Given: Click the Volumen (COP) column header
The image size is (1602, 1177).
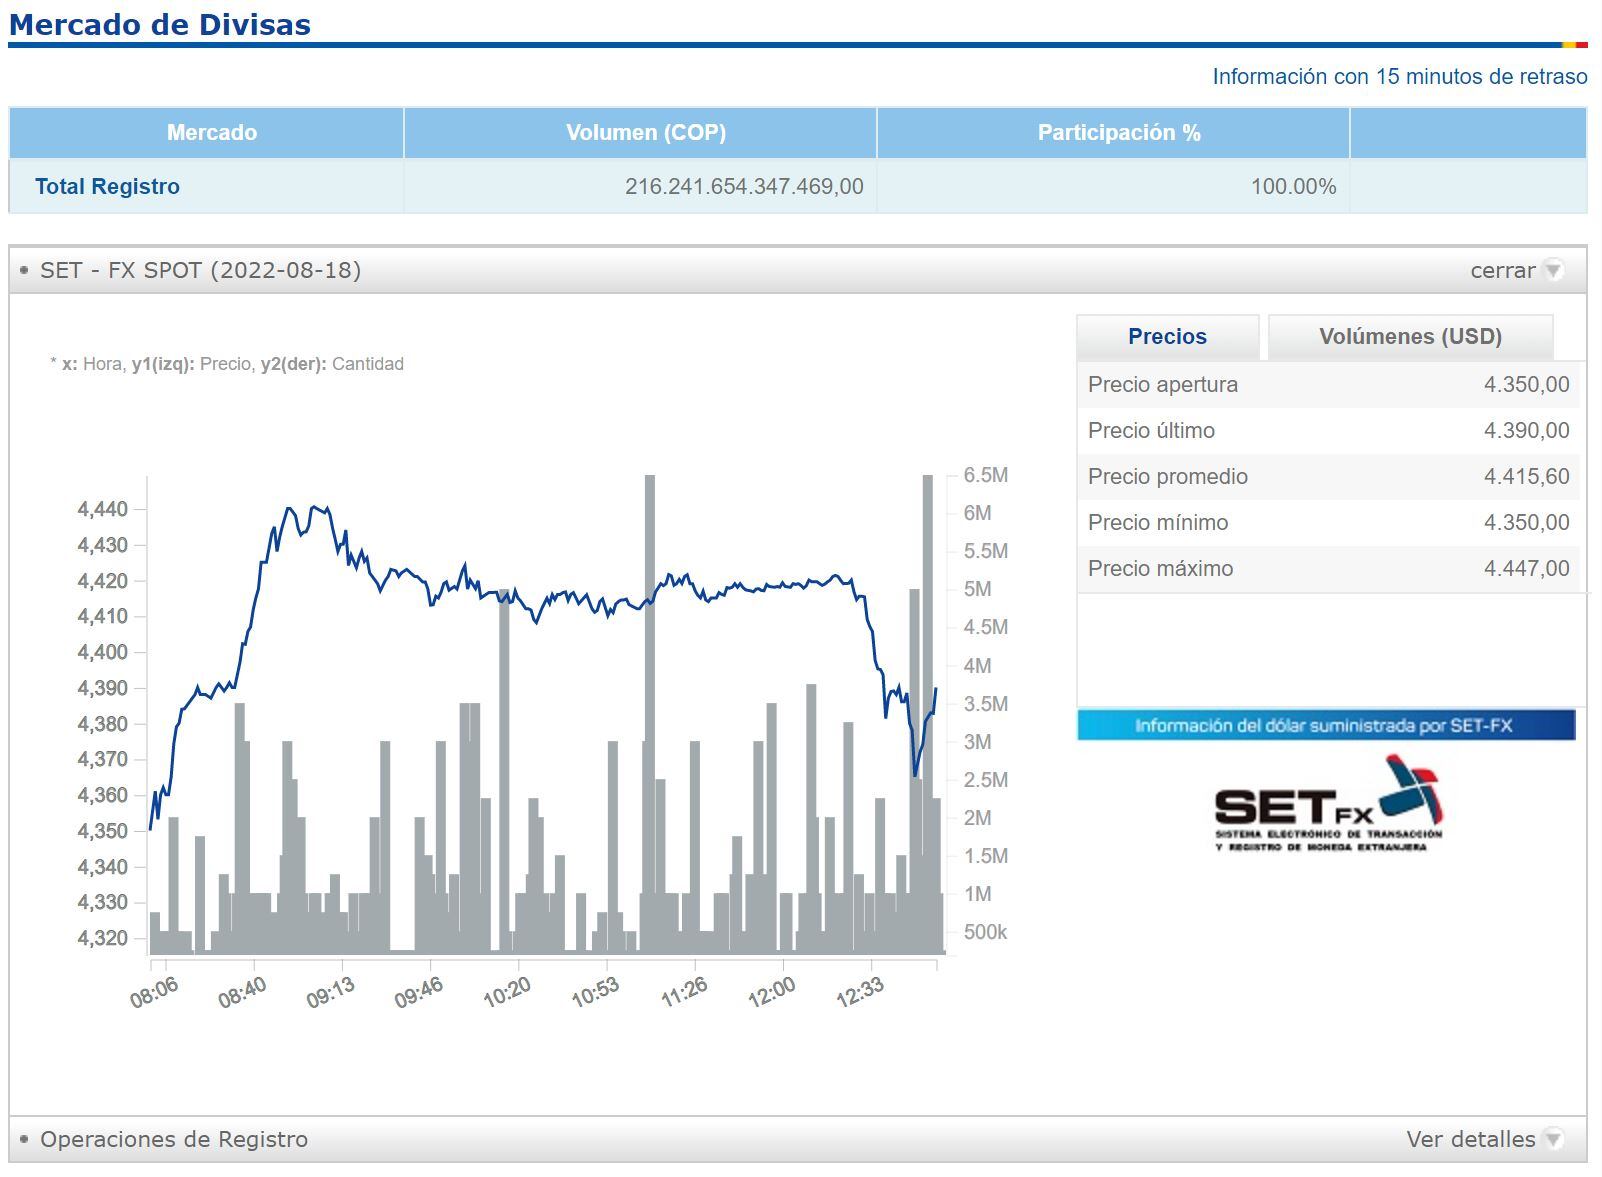Looking at the screenshot, I should point(645,133).
